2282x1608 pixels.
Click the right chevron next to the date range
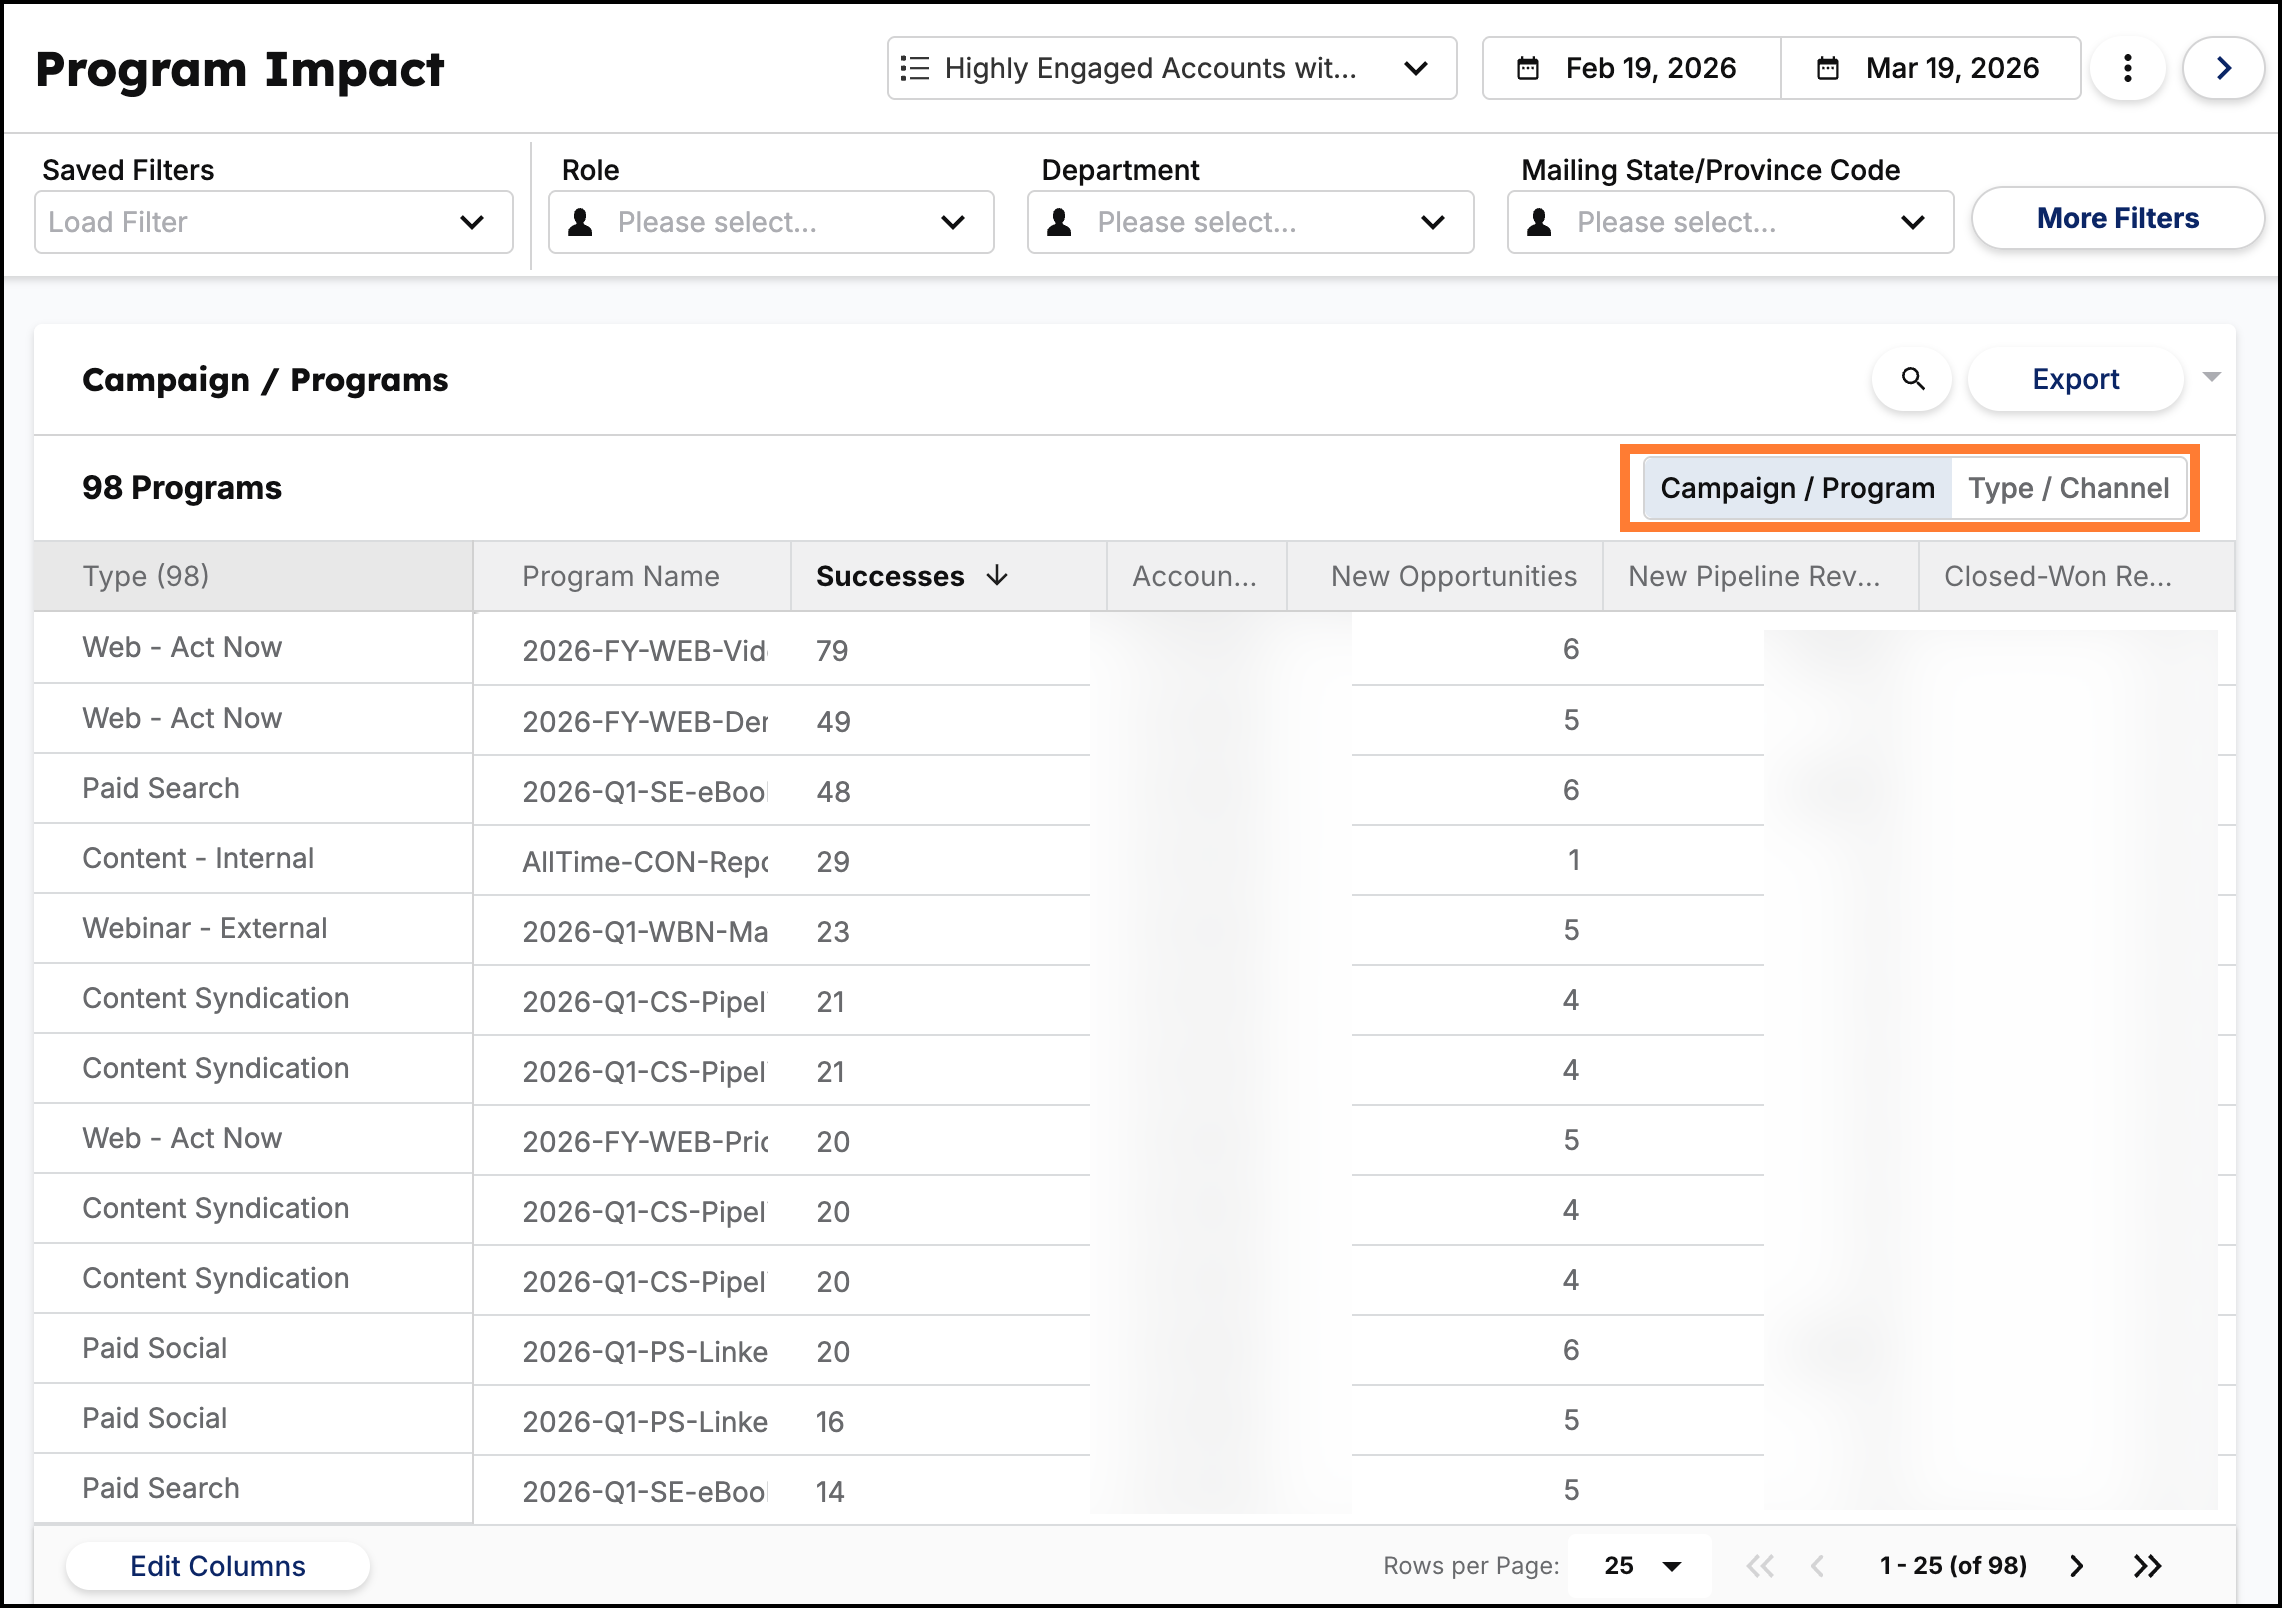pos(2223,68)
